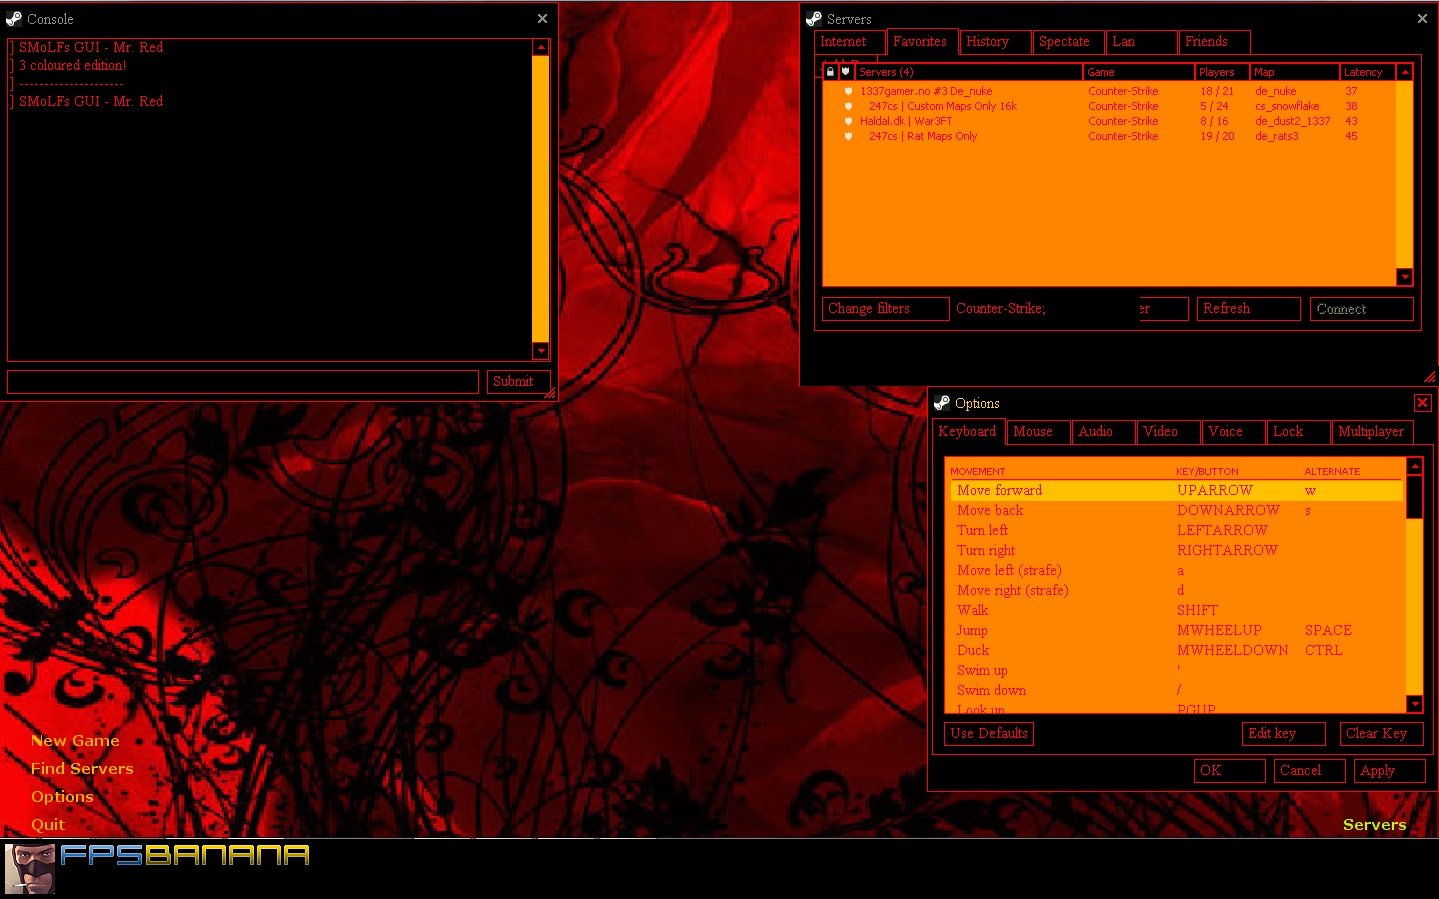The image size is (1439, 899).
Task: Open the Voice options tab
Action: click(1226, 431)
